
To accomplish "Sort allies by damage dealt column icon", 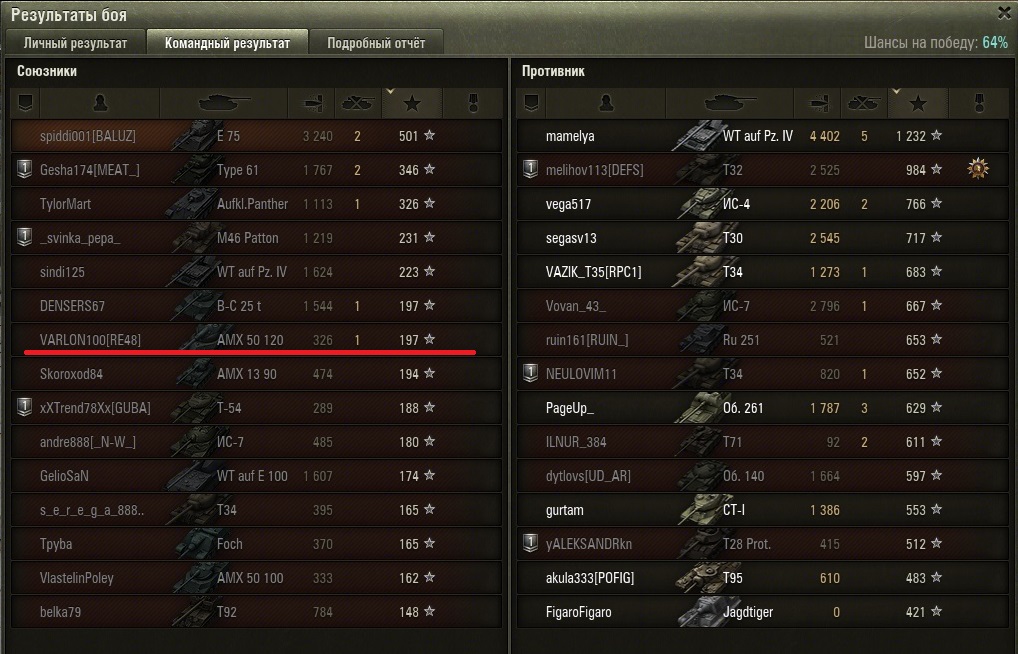I will point(312,103).
